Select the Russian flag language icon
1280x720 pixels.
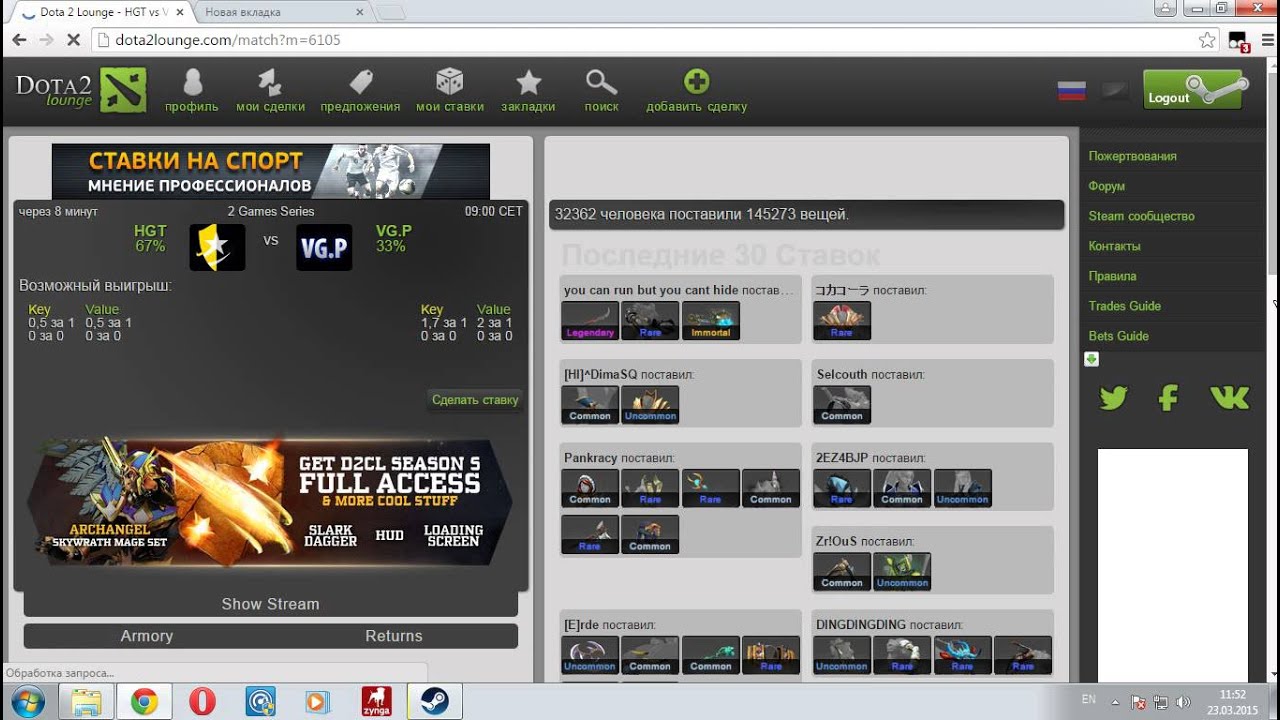tap(1071, 91)
